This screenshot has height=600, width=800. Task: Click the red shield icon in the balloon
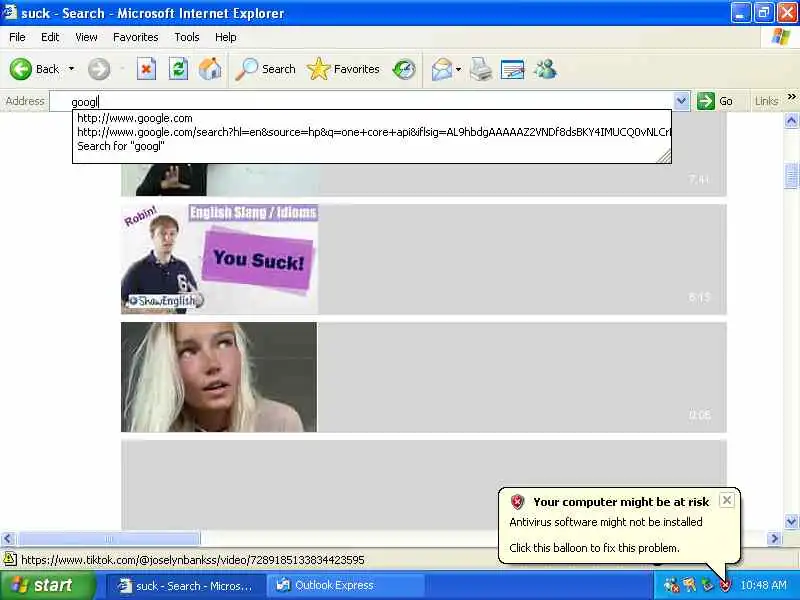(x=517, y=502)
